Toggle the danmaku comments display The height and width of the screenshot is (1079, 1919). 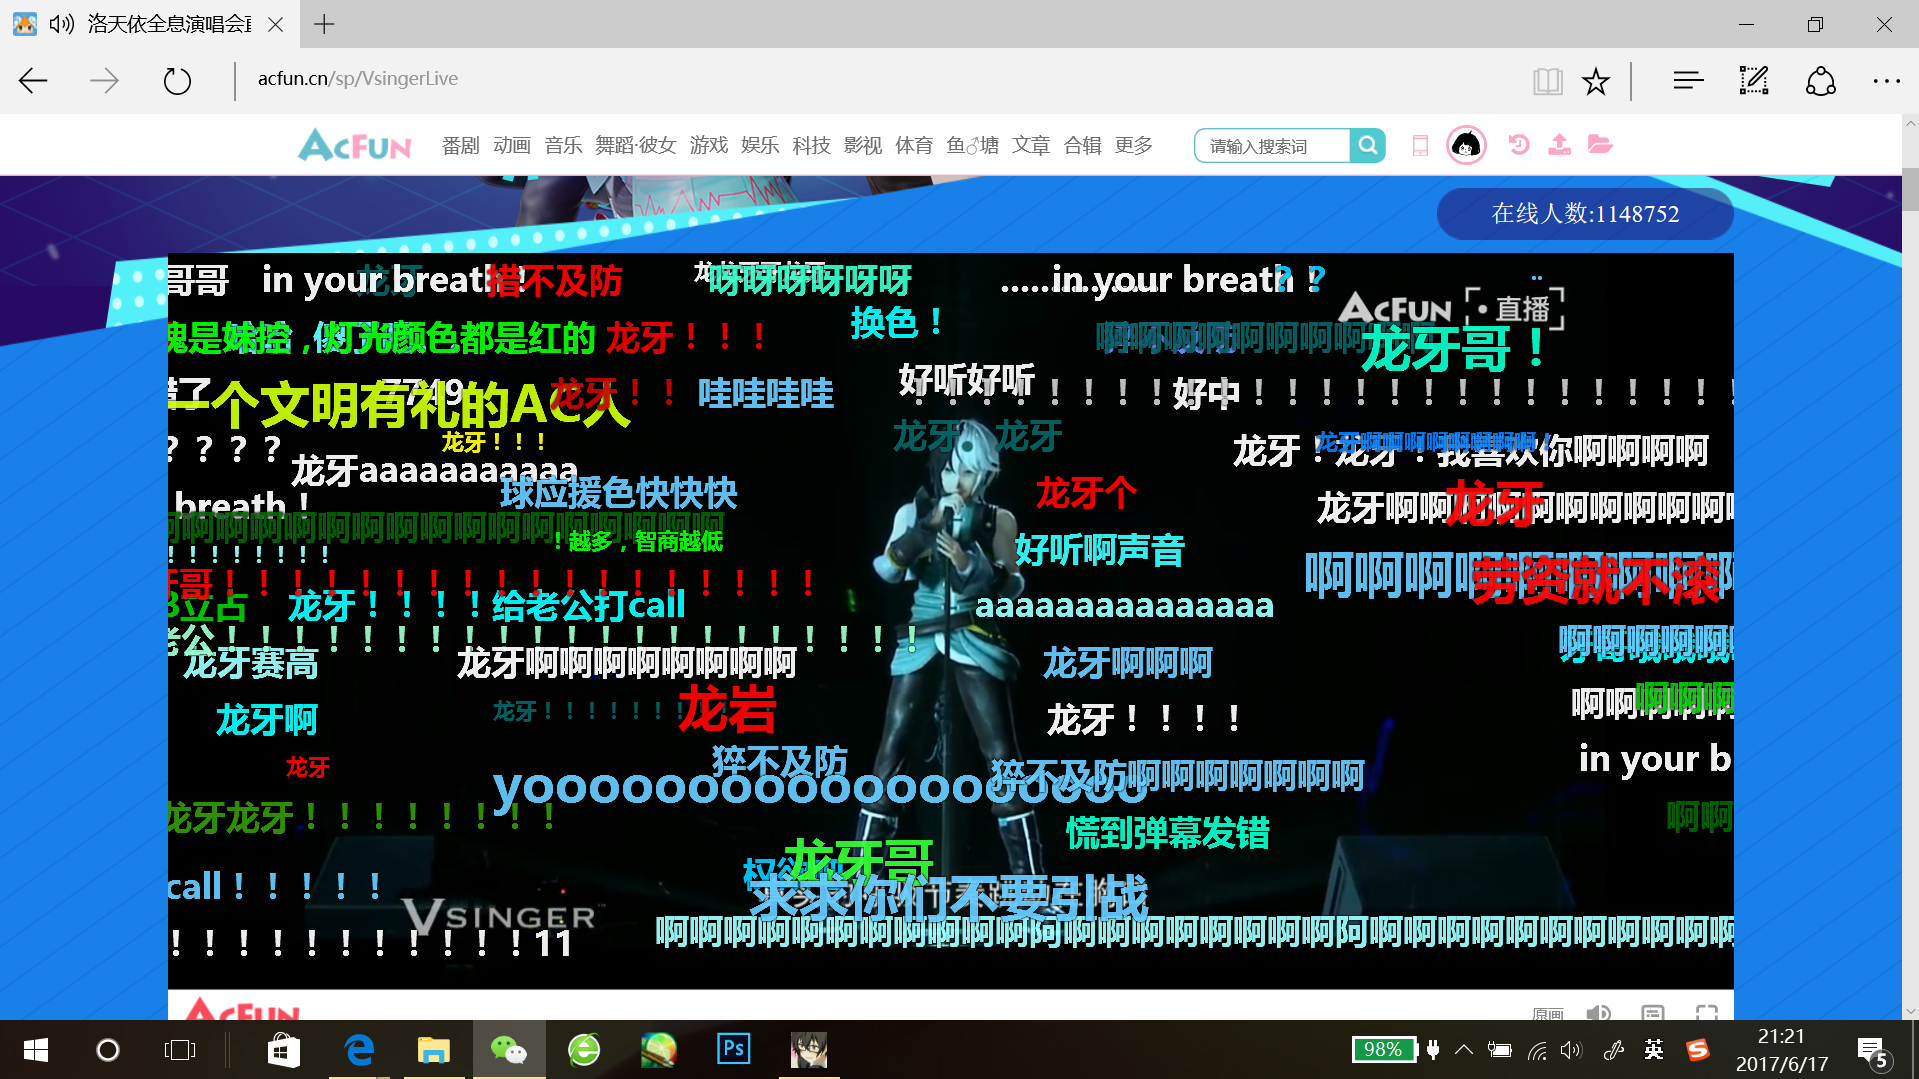coord(1652,1012)
